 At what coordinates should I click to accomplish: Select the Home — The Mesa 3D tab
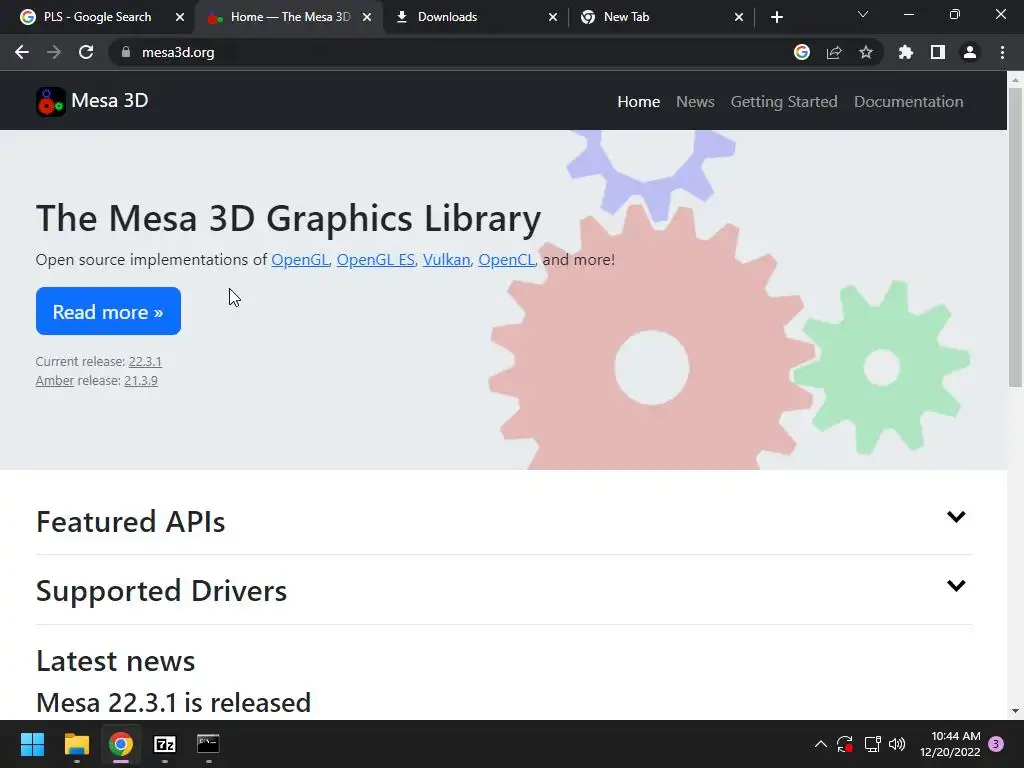(290, 17)
